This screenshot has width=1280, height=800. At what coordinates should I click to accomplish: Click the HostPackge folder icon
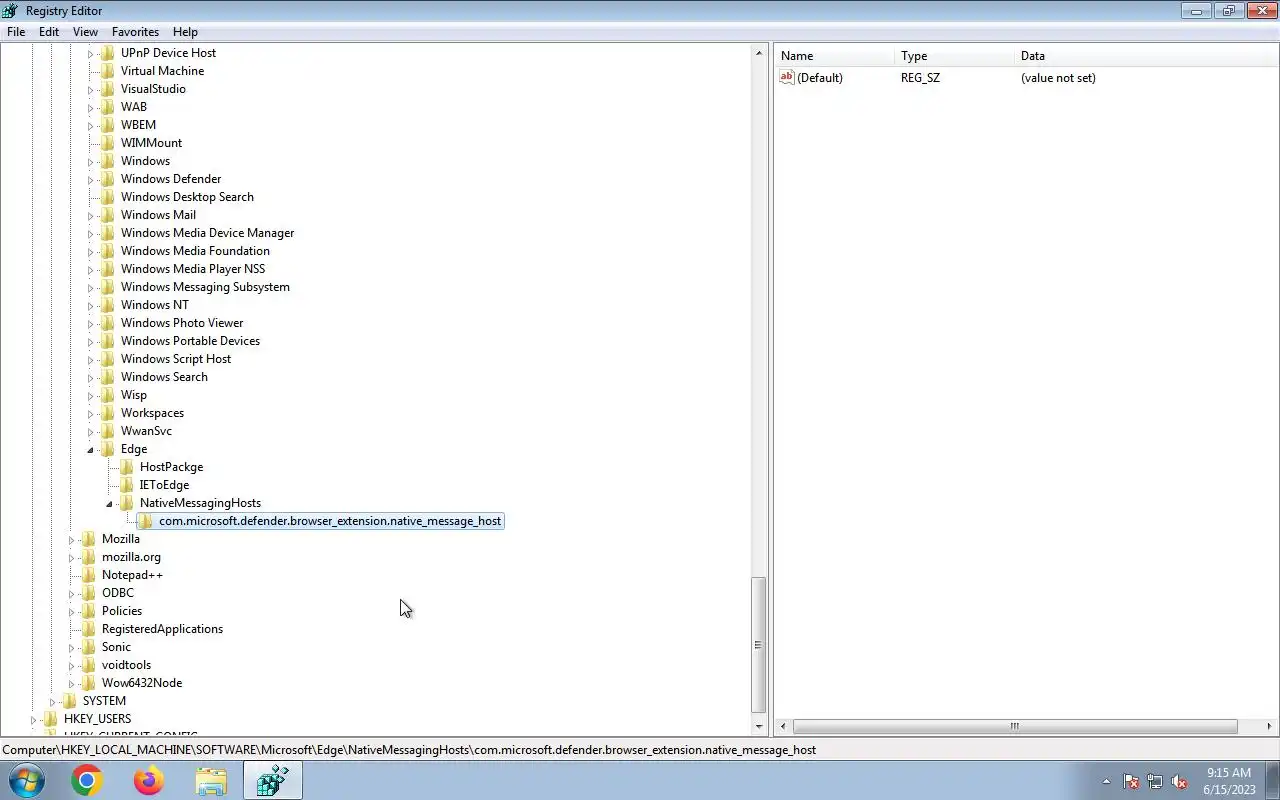pyautogui.click(x=127, y=467)
